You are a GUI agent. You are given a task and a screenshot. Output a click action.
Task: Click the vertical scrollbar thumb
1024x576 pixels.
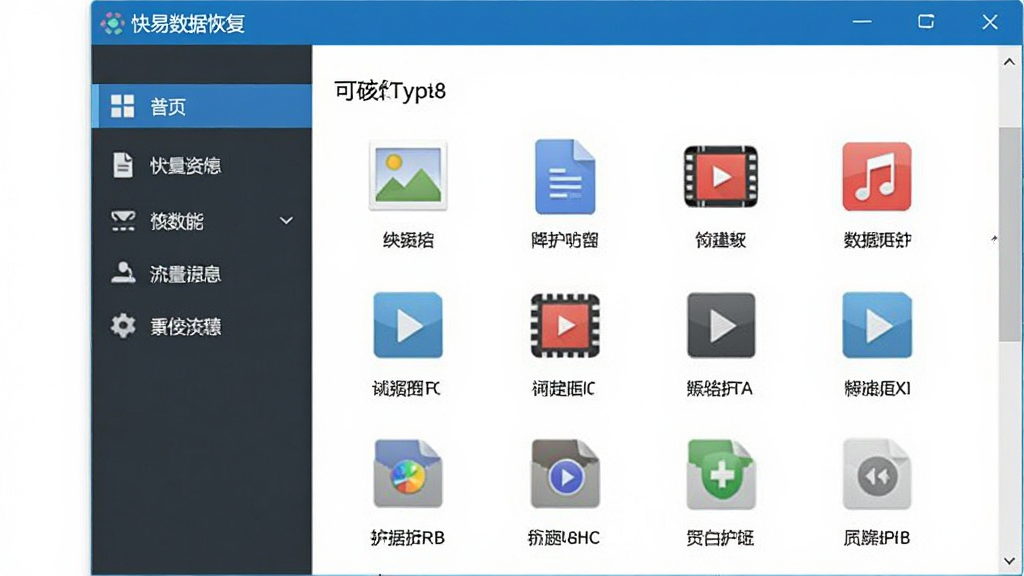point(1009,234)
